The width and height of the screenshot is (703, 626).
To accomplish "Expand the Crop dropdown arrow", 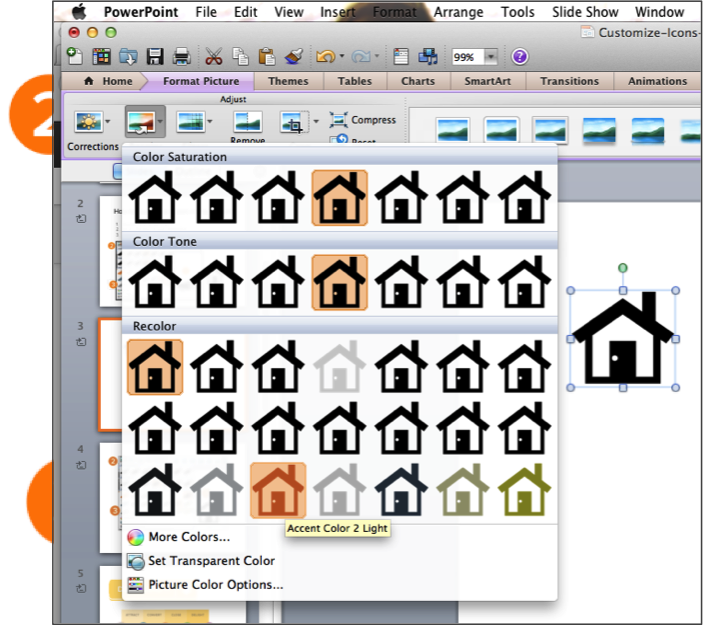I will [x=316, y=122].
